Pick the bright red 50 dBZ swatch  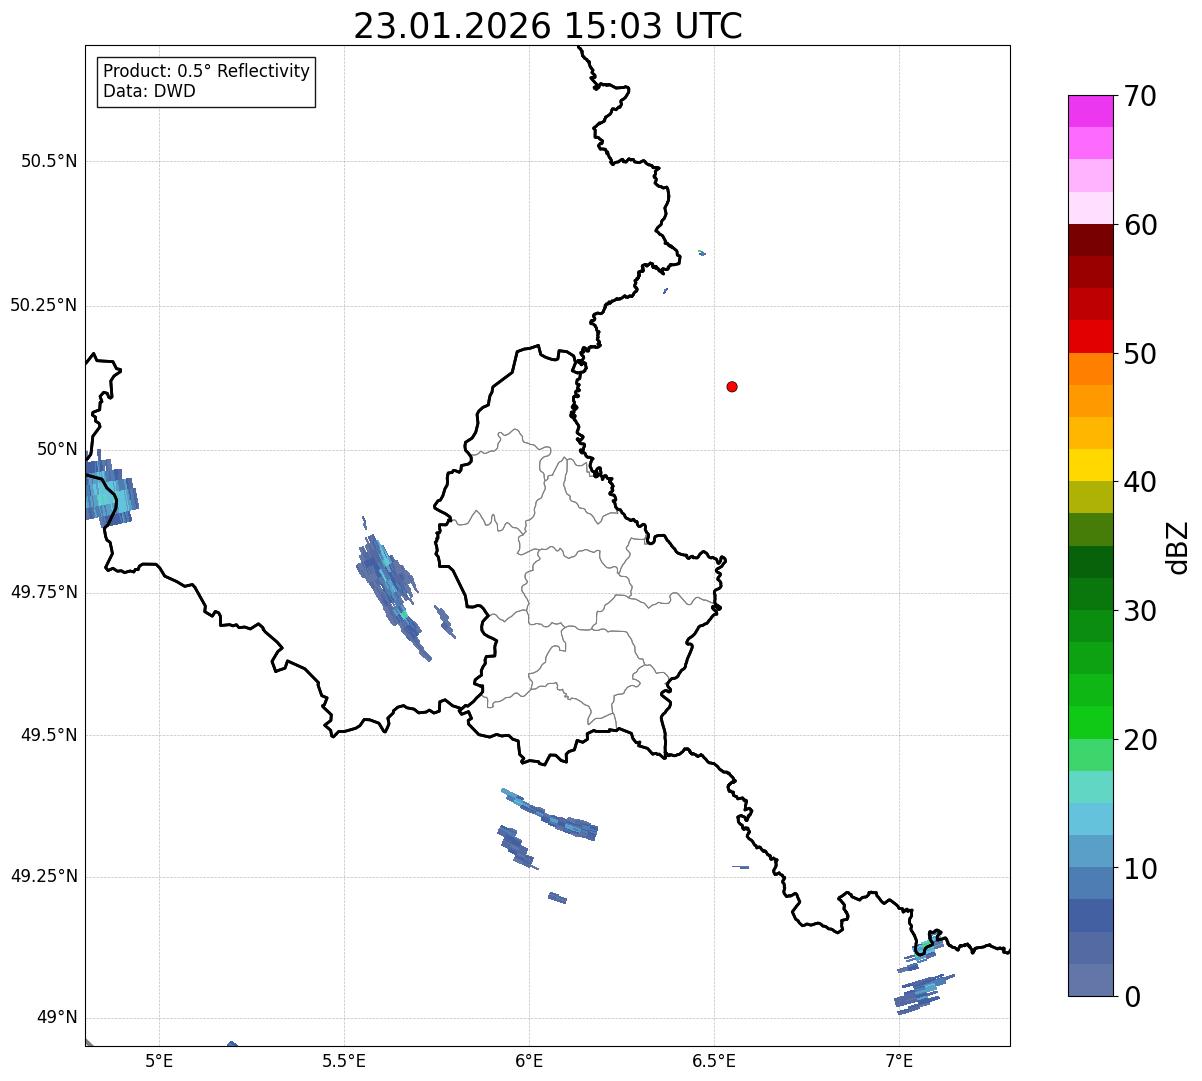pyautogui.click(x=1090, y=337)
